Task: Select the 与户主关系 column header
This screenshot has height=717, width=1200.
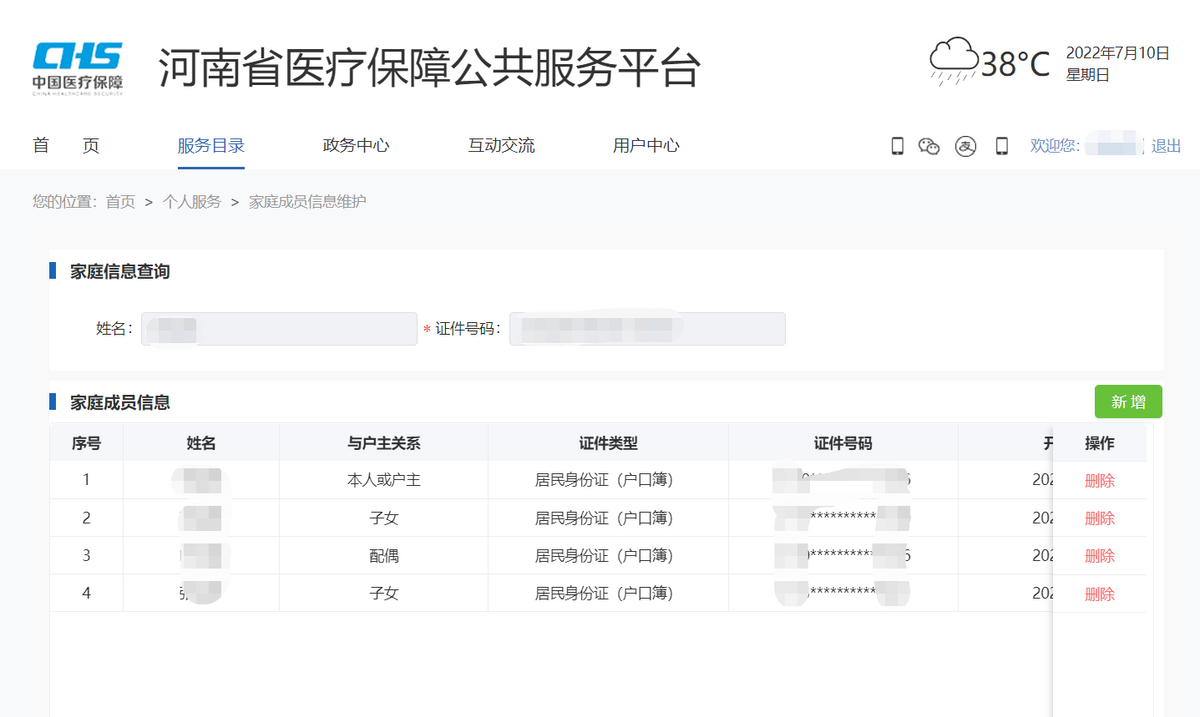Action: point(382,442)
